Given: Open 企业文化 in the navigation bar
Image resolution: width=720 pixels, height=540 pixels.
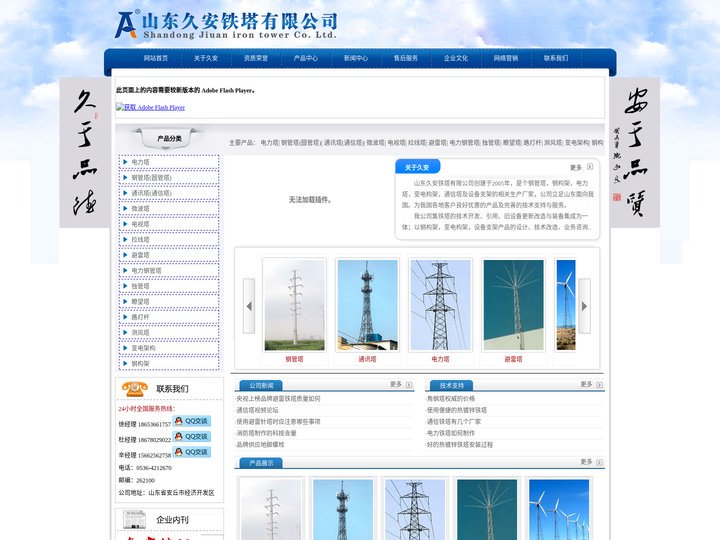Looking at the screenshot, I should [456, 58].
